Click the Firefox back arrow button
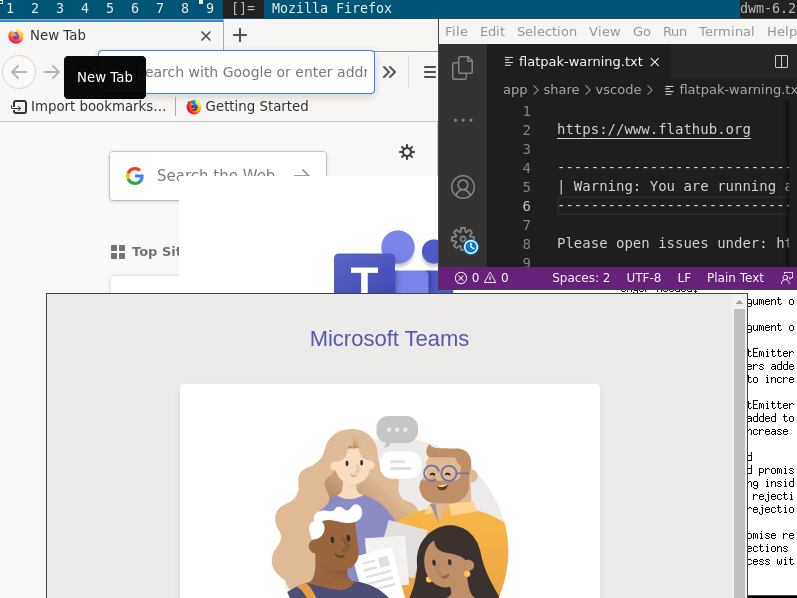797x598 pixels. click(x=19, y=72)
